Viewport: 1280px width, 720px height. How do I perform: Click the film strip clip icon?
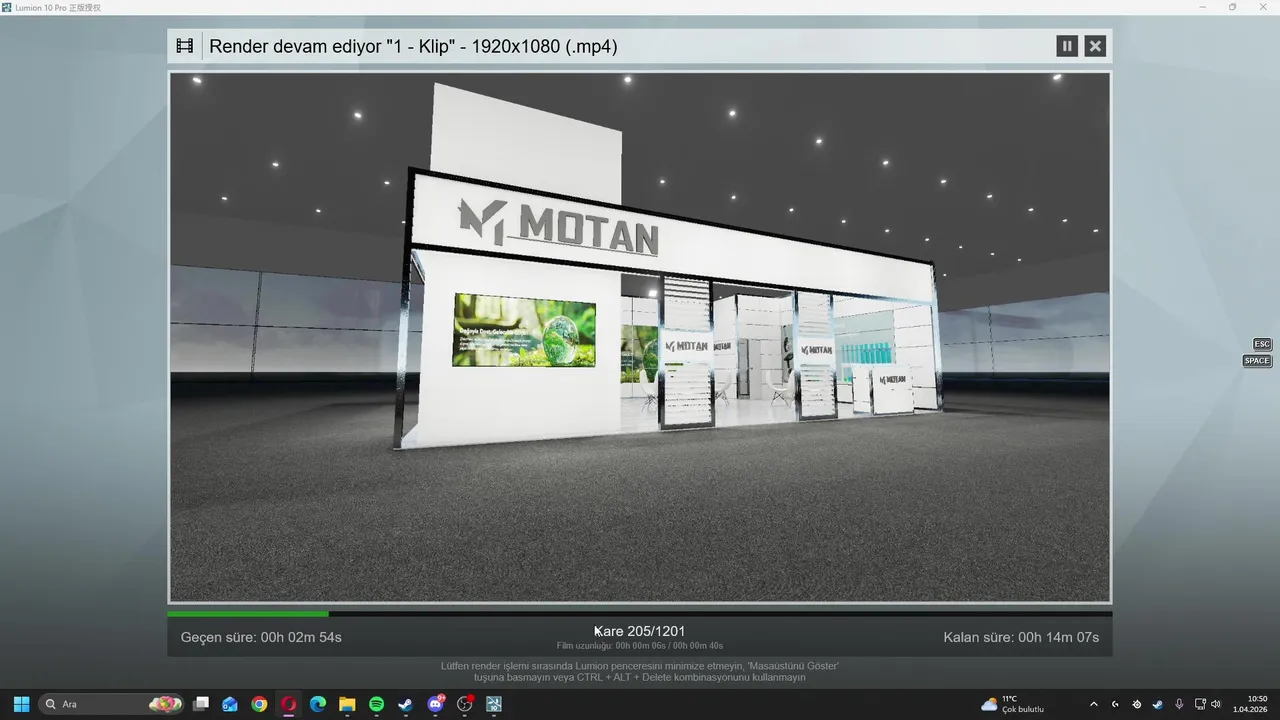[185, 46]
